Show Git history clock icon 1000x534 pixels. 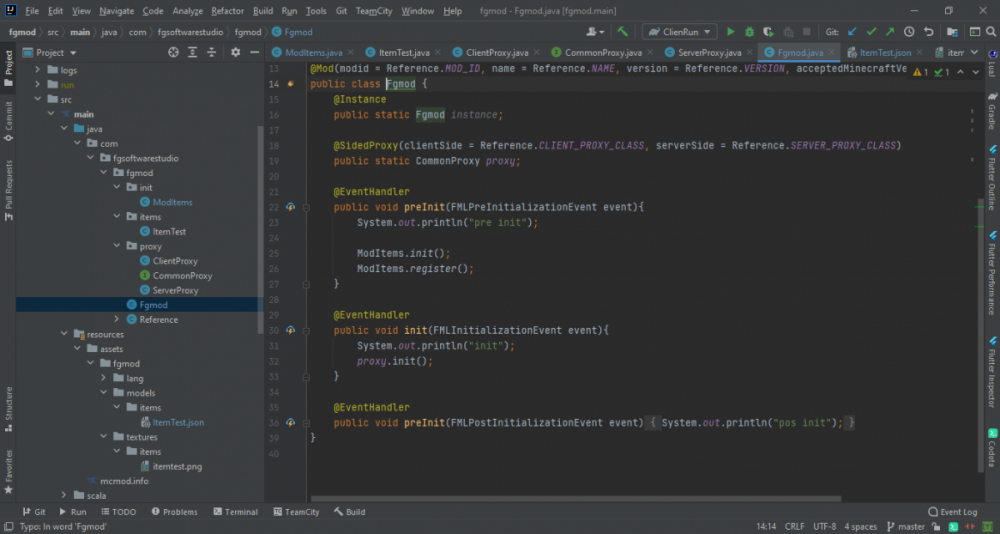[909, 32]
